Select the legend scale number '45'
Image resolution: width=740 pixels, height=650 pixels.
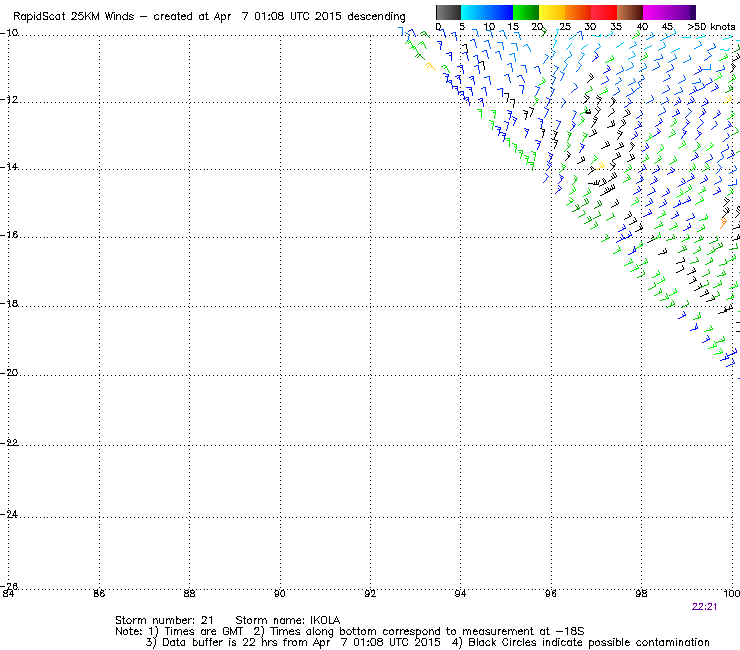[x=667, y=27]
